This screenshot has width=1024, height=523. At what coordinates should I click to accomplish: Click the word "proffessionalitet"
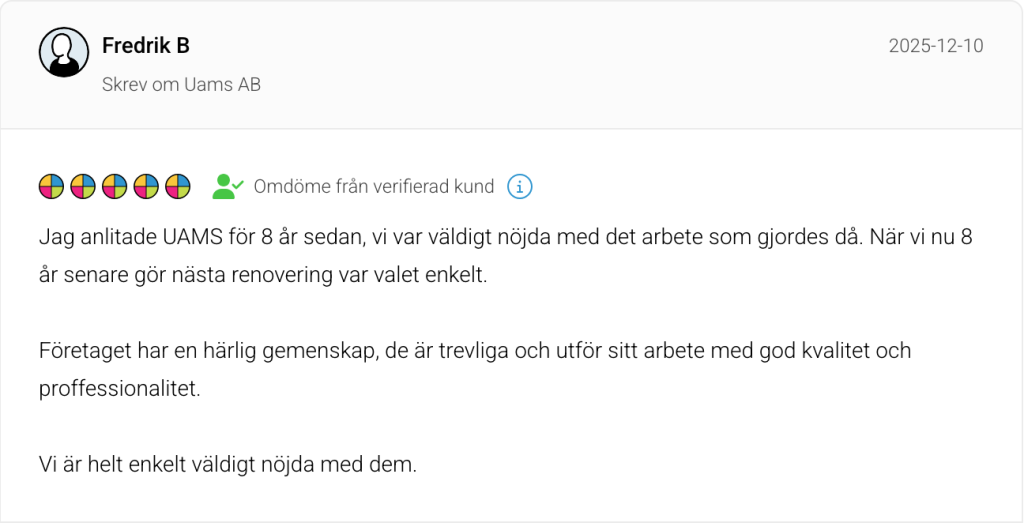[x=120, y=388]
